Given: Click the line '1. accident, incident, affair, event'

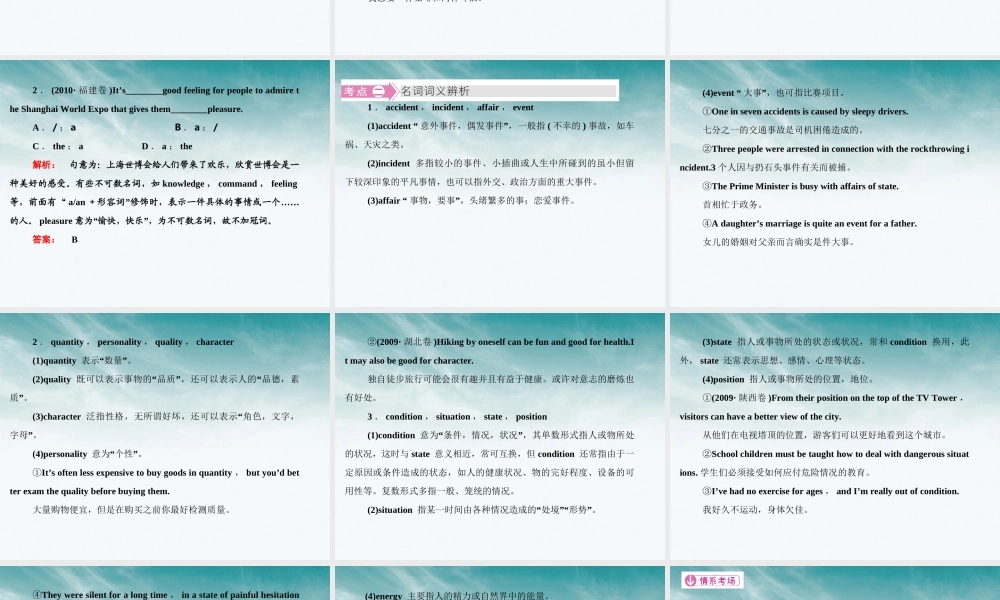Looking at the screenshot, I should [450, 107].
